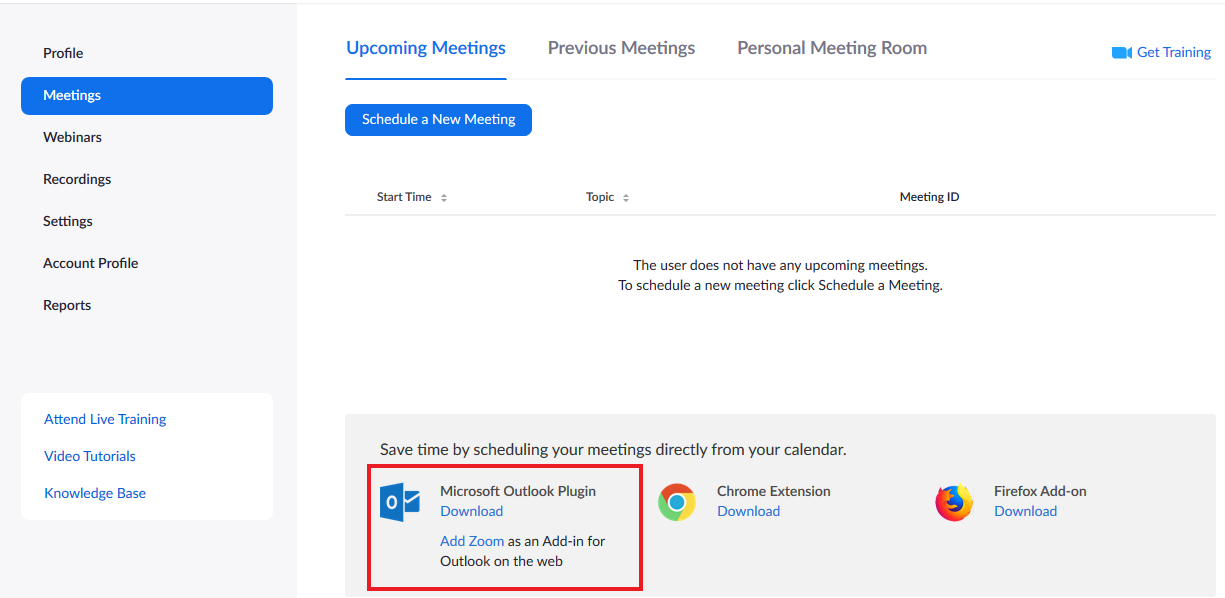The height and width of the screenshot is (598, 1225).
Task: Select Meetings in the sidebar
Action: click(147, 96)
